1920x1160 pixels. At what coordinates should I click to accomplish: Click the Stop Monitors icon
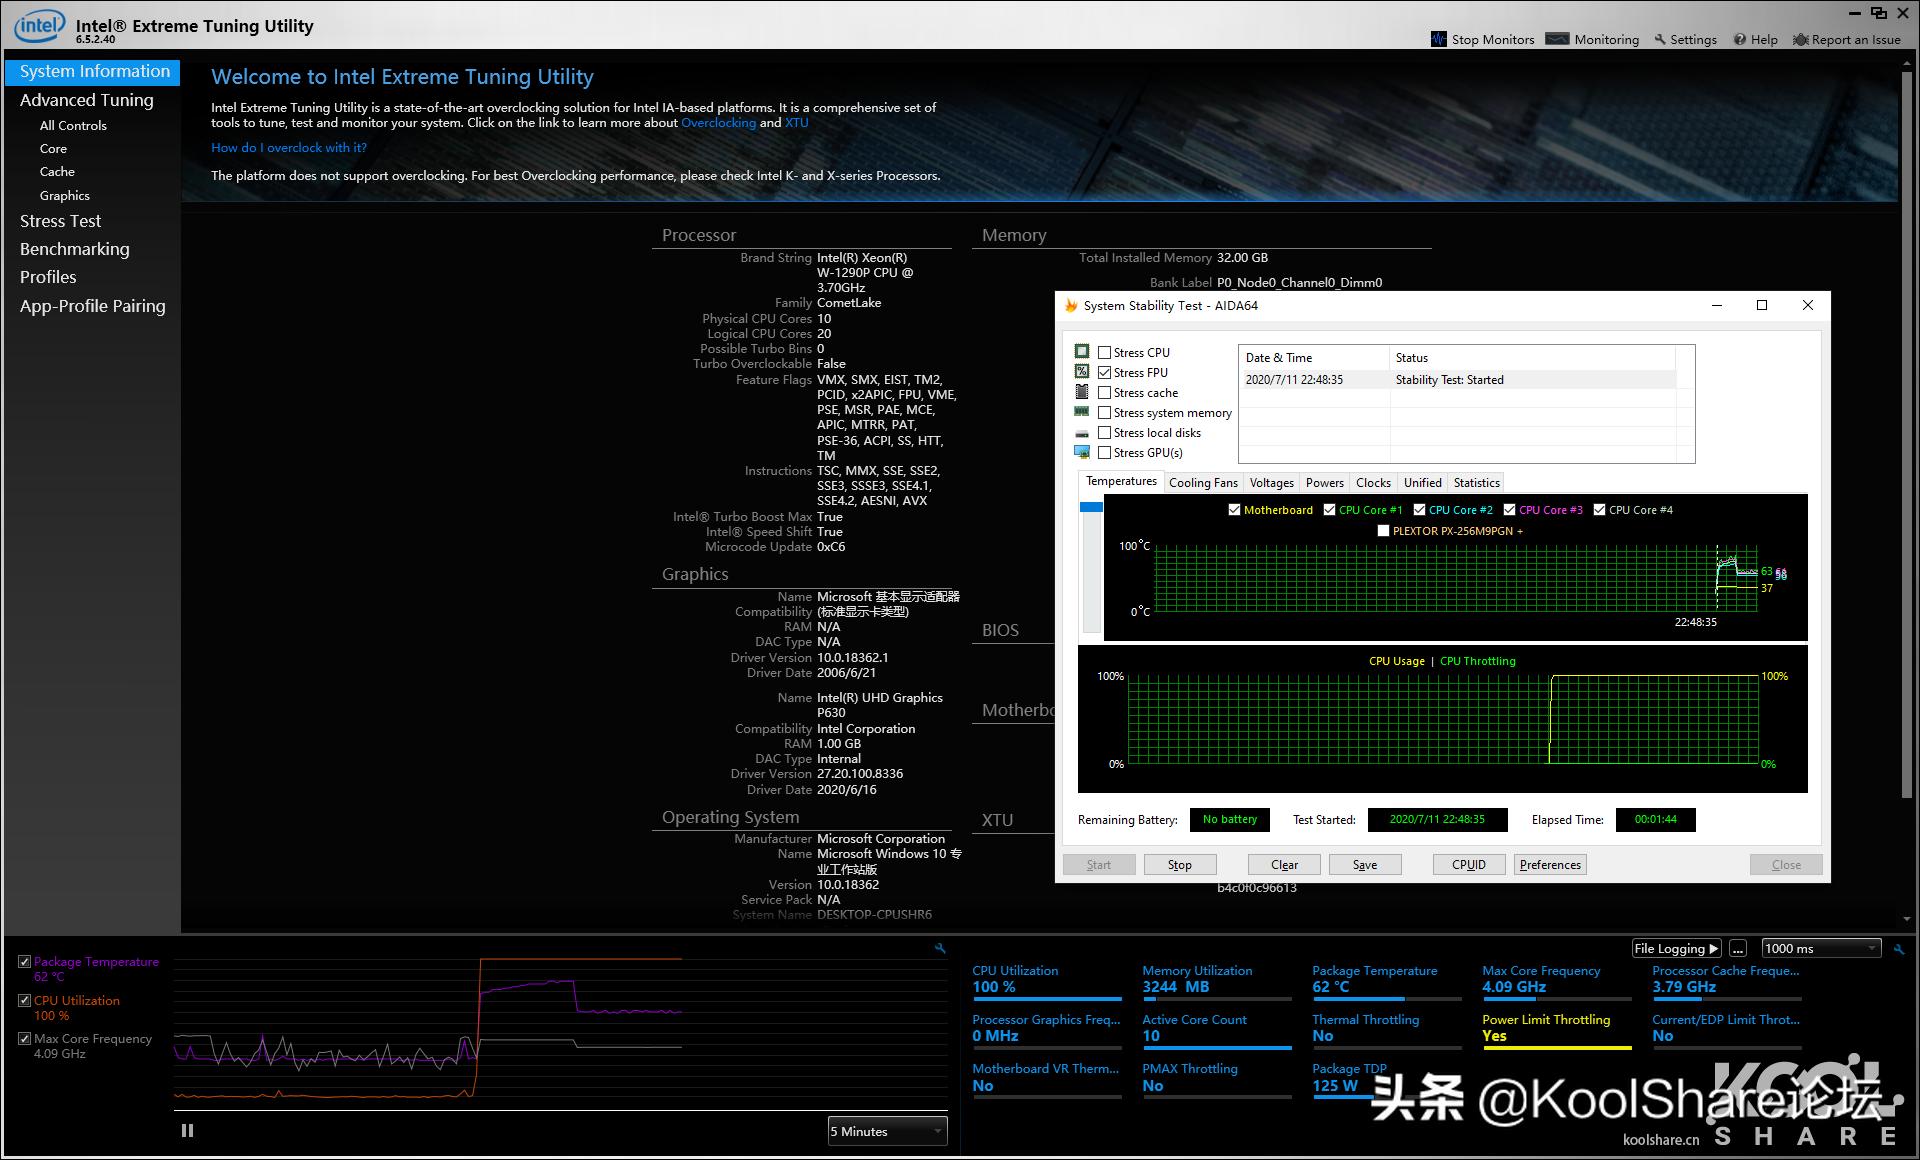click(x=1439, y=39)
